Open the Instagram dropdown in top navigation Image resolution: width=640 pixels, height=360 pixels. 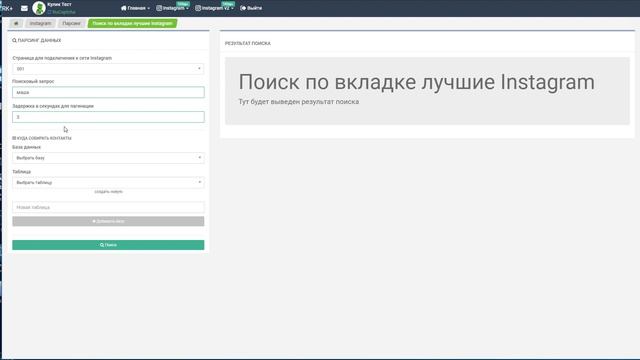point(172,8)
